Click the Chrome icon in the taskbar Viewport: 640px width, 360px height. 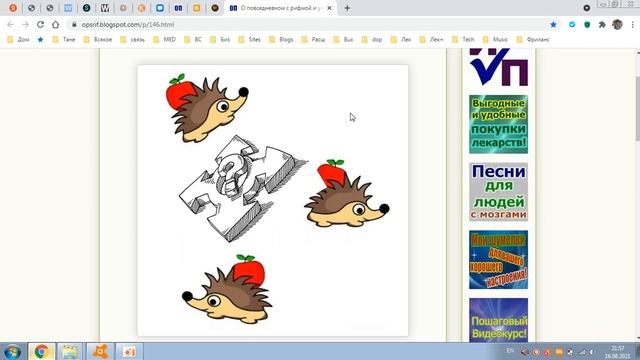41,351
